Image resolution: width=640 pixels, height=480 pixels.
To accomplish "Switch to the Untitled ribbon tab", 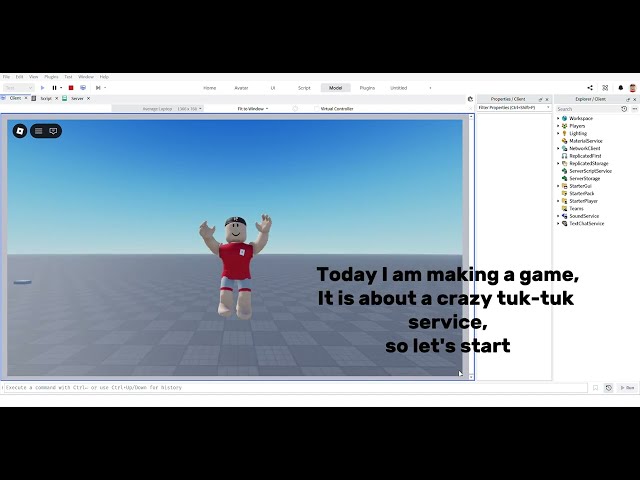I will point(399,88).
